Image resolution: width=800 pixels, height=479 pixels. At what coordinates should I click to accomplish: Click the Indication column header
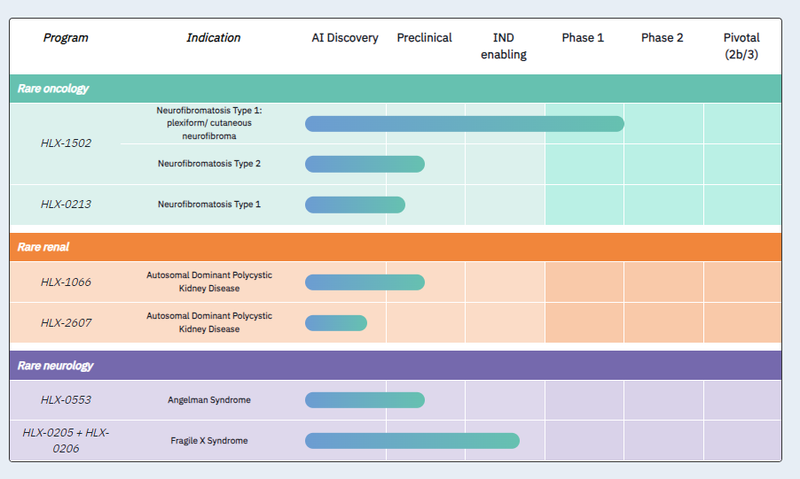pyautogui.click(x=213, y=38)
